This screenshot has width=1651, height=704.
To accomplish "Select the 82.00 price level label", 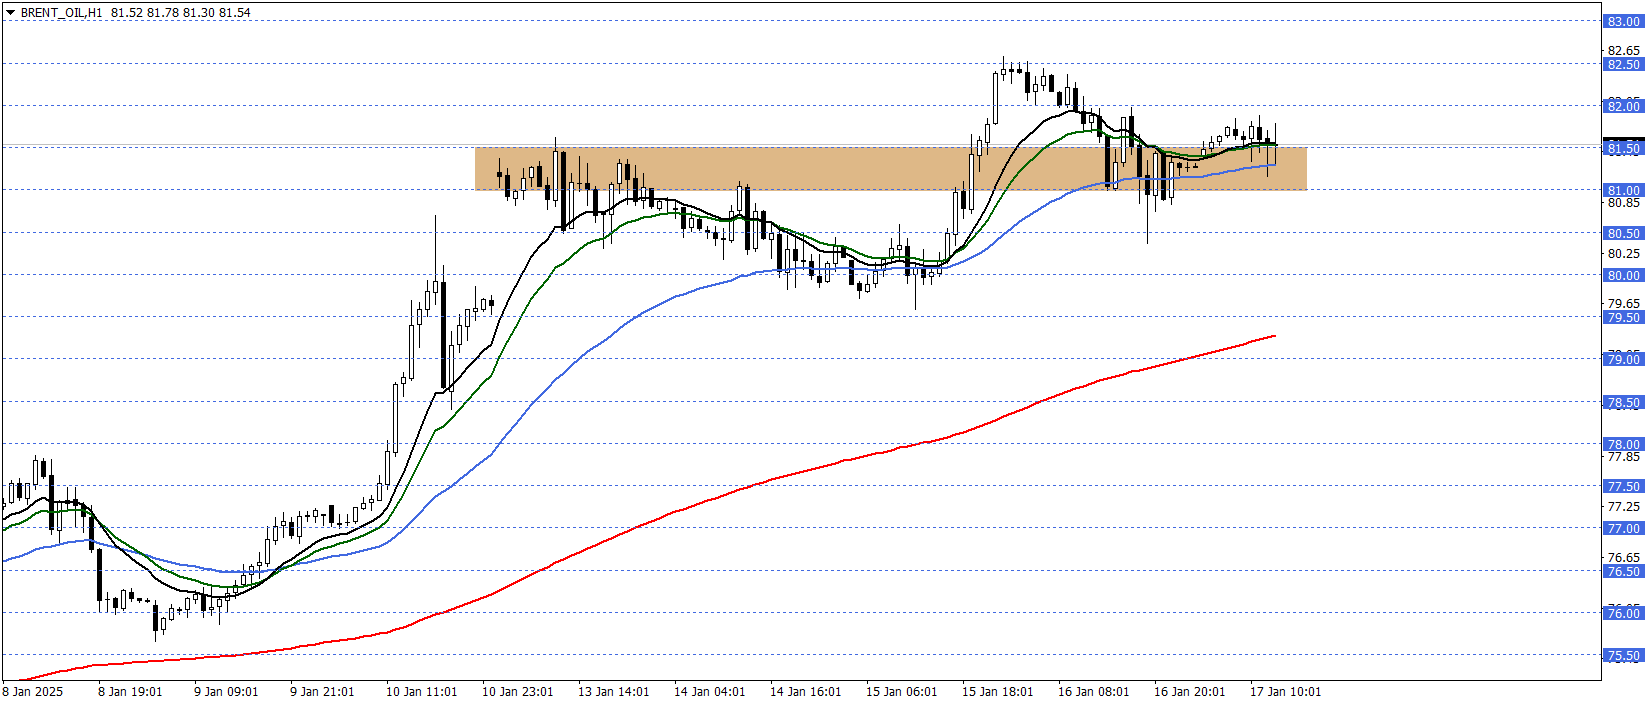I will tap(1623, 107).
